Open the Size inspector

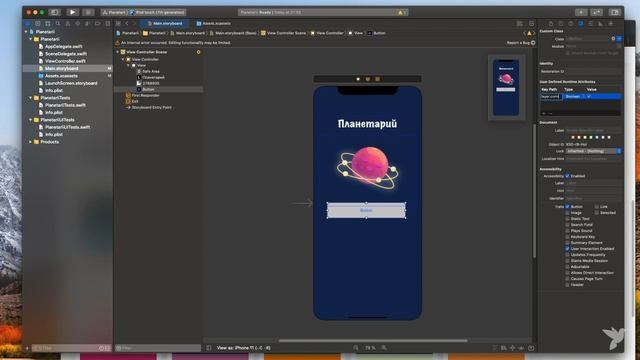click(600, 24)
